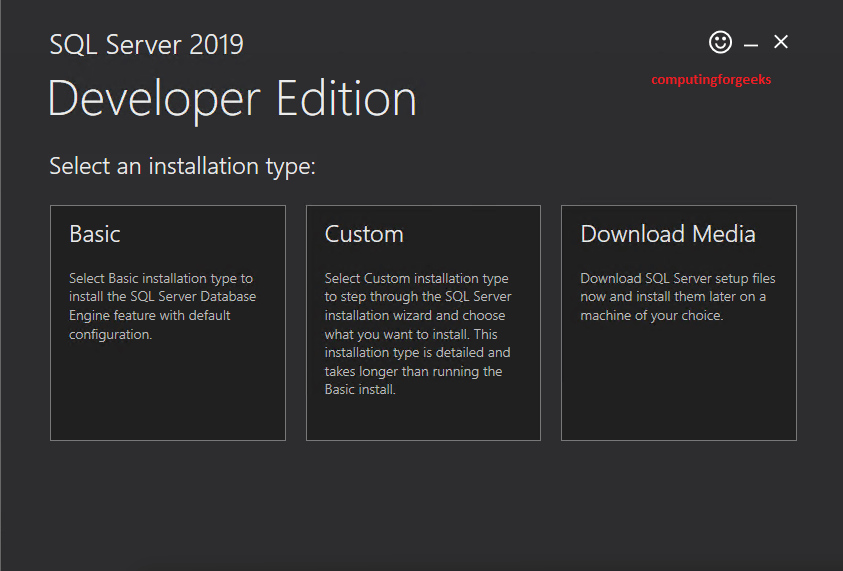Click the 'SQL Server 2019' title text
The height and width of the screenshot is (571, 843).
tap(146, 44)
